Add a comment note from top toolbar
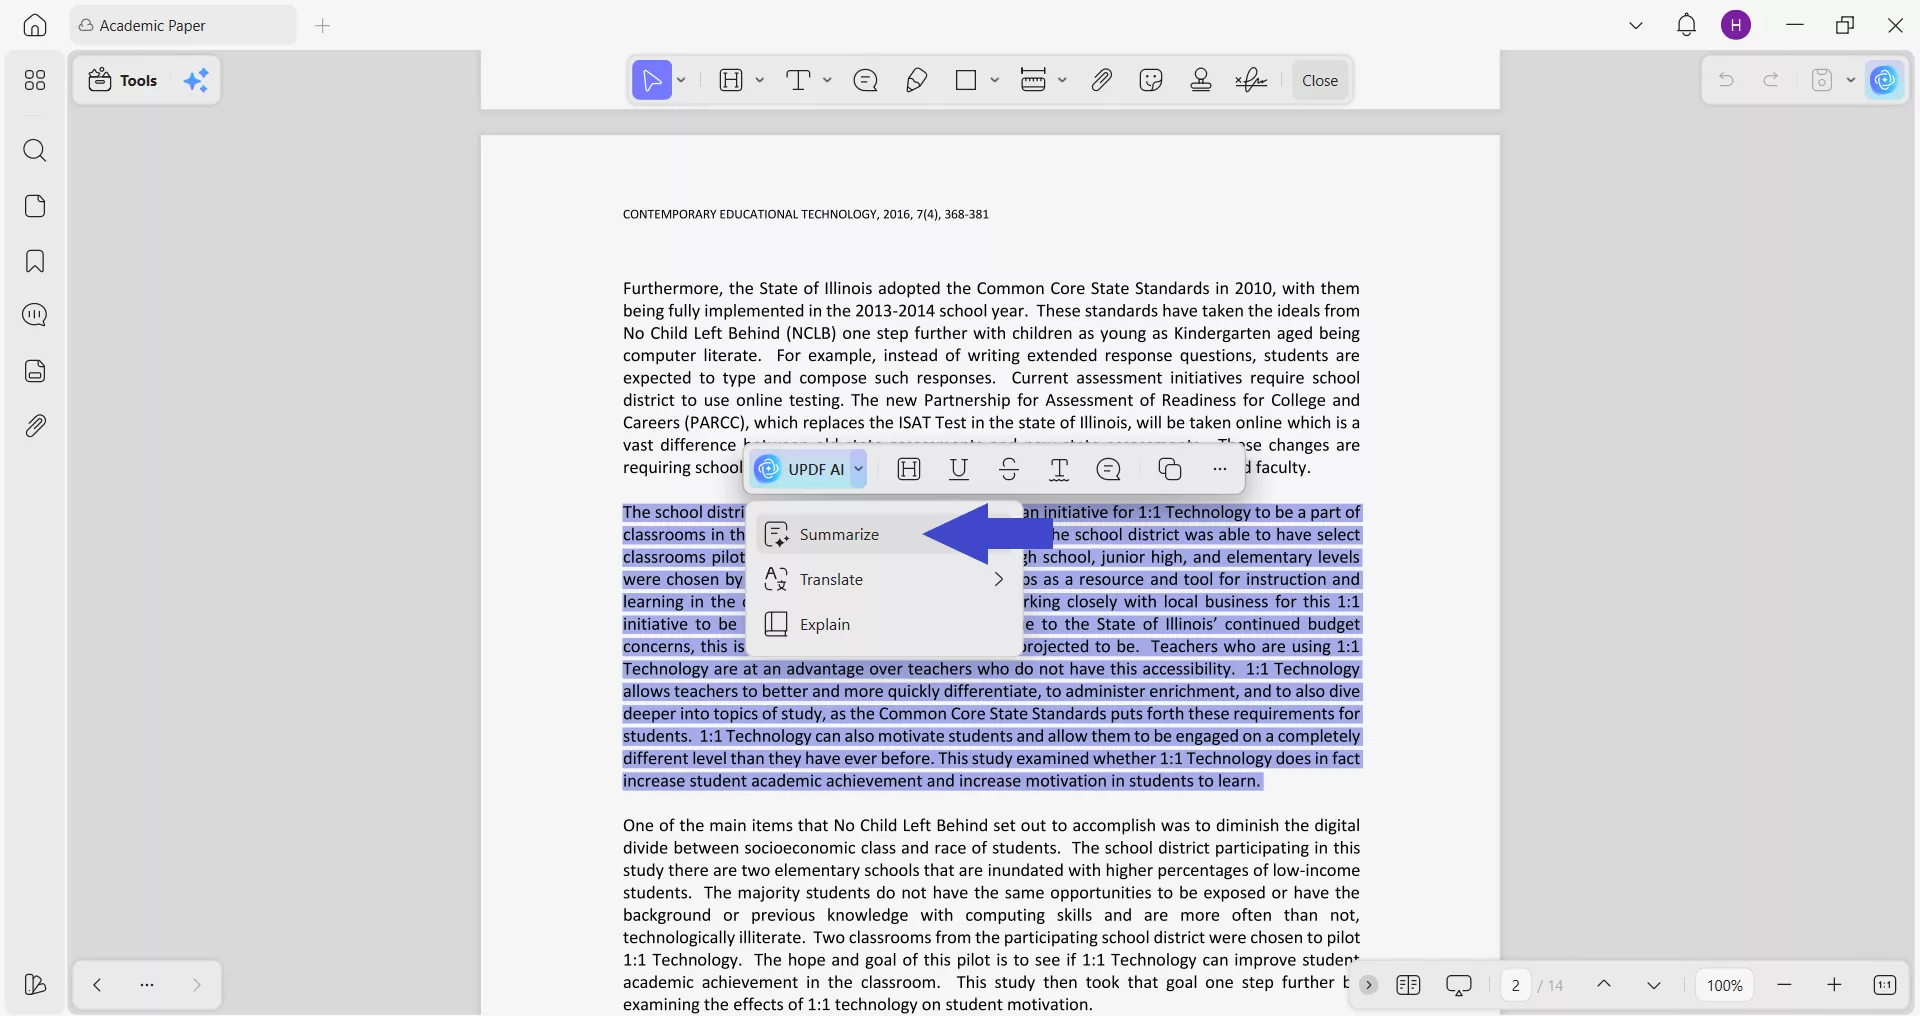 tap(866, 80)
